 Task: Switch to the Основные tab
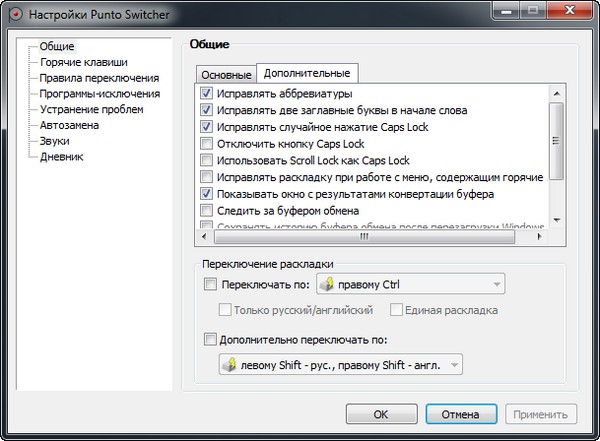point(225,75)
